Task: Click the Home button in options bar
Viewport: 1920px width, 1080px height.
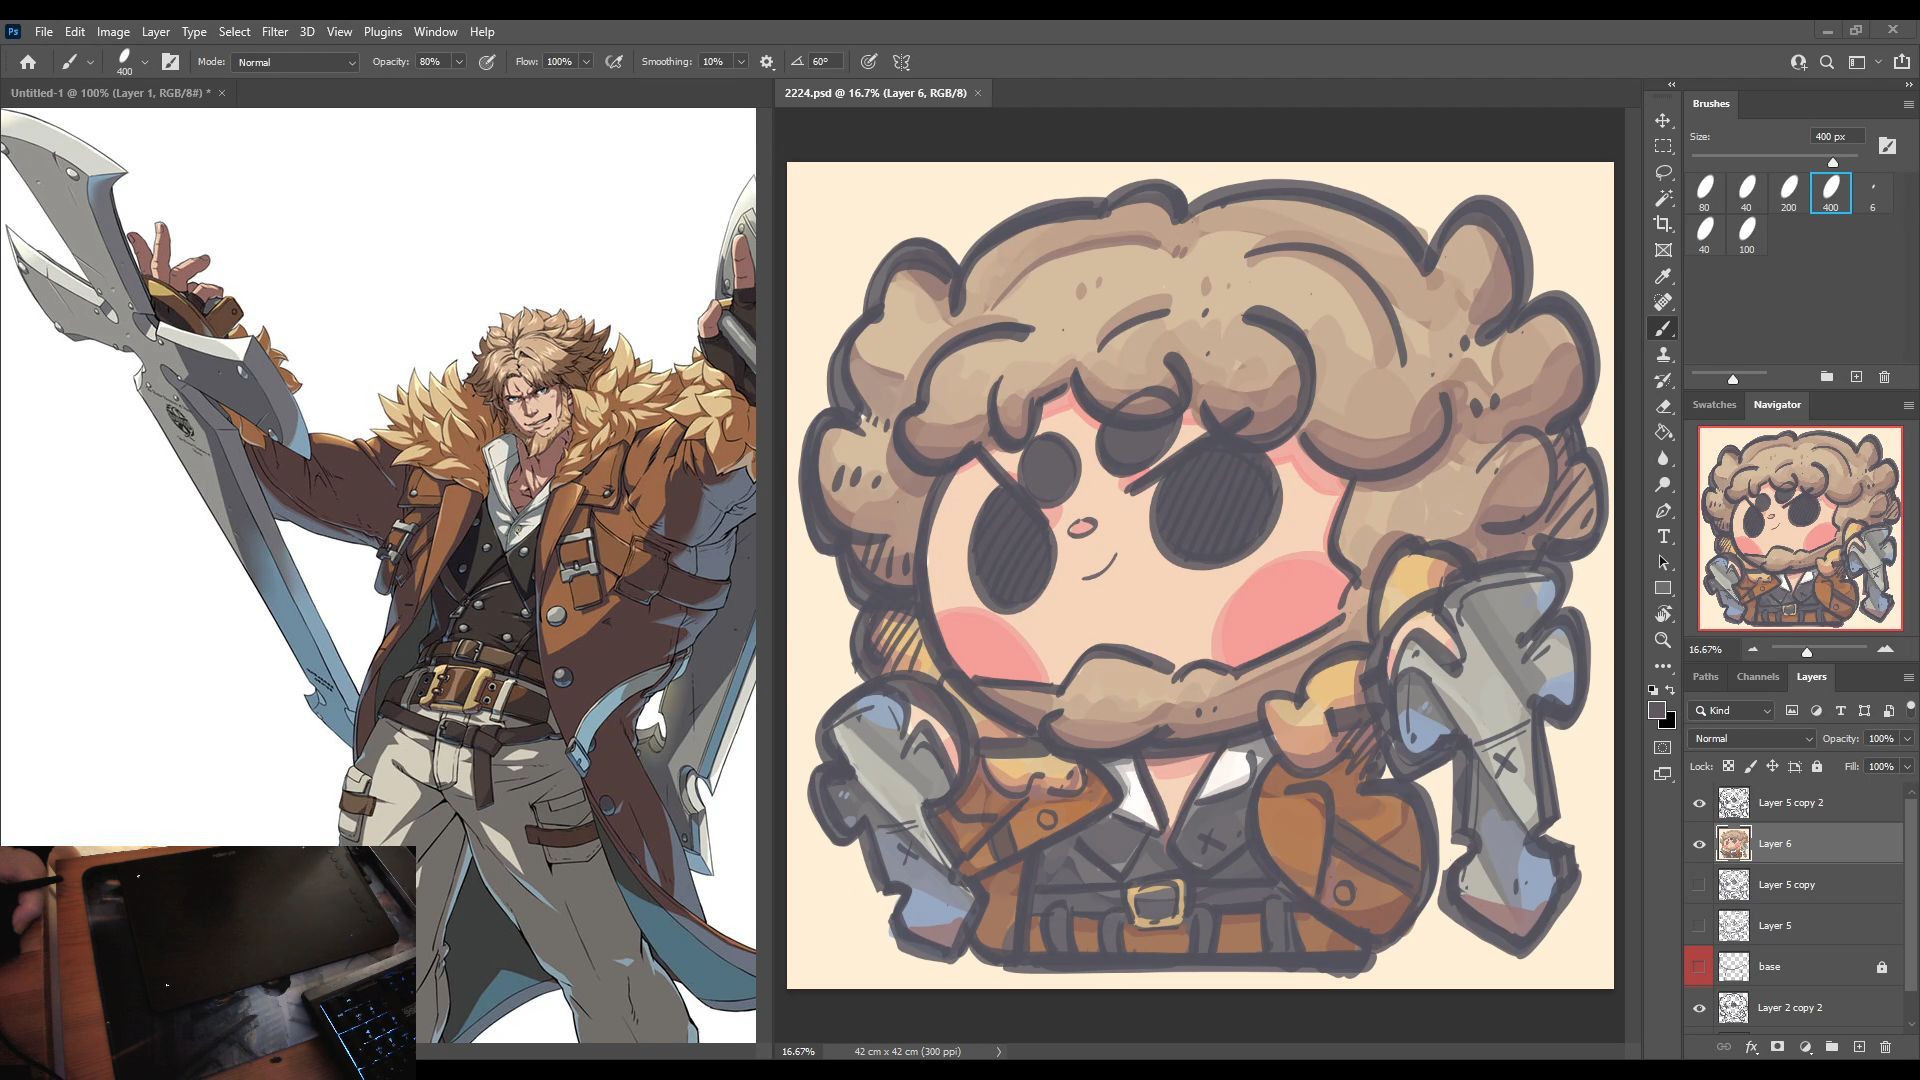Action: [28, 62]
